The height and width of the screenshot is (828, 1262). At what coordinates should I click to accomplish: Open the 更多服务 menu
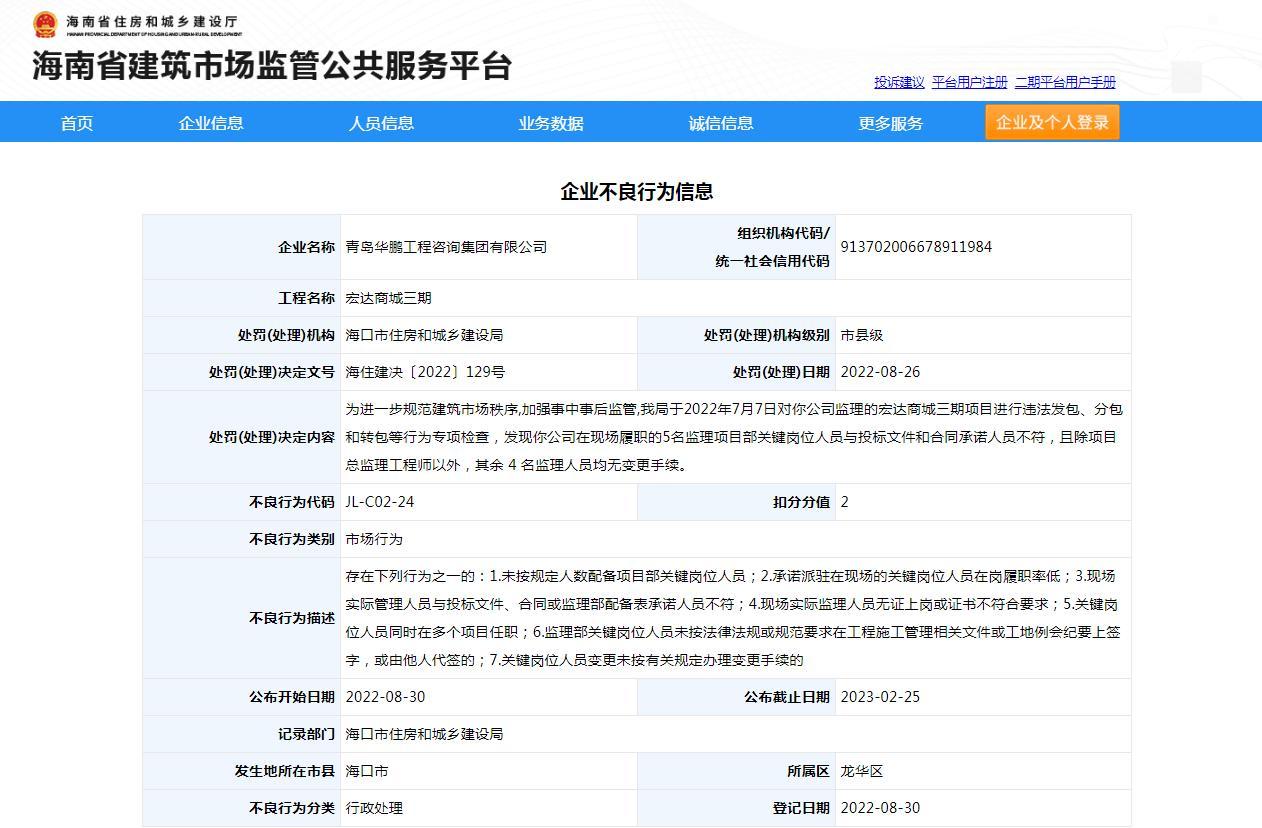[x=891, y=123]
